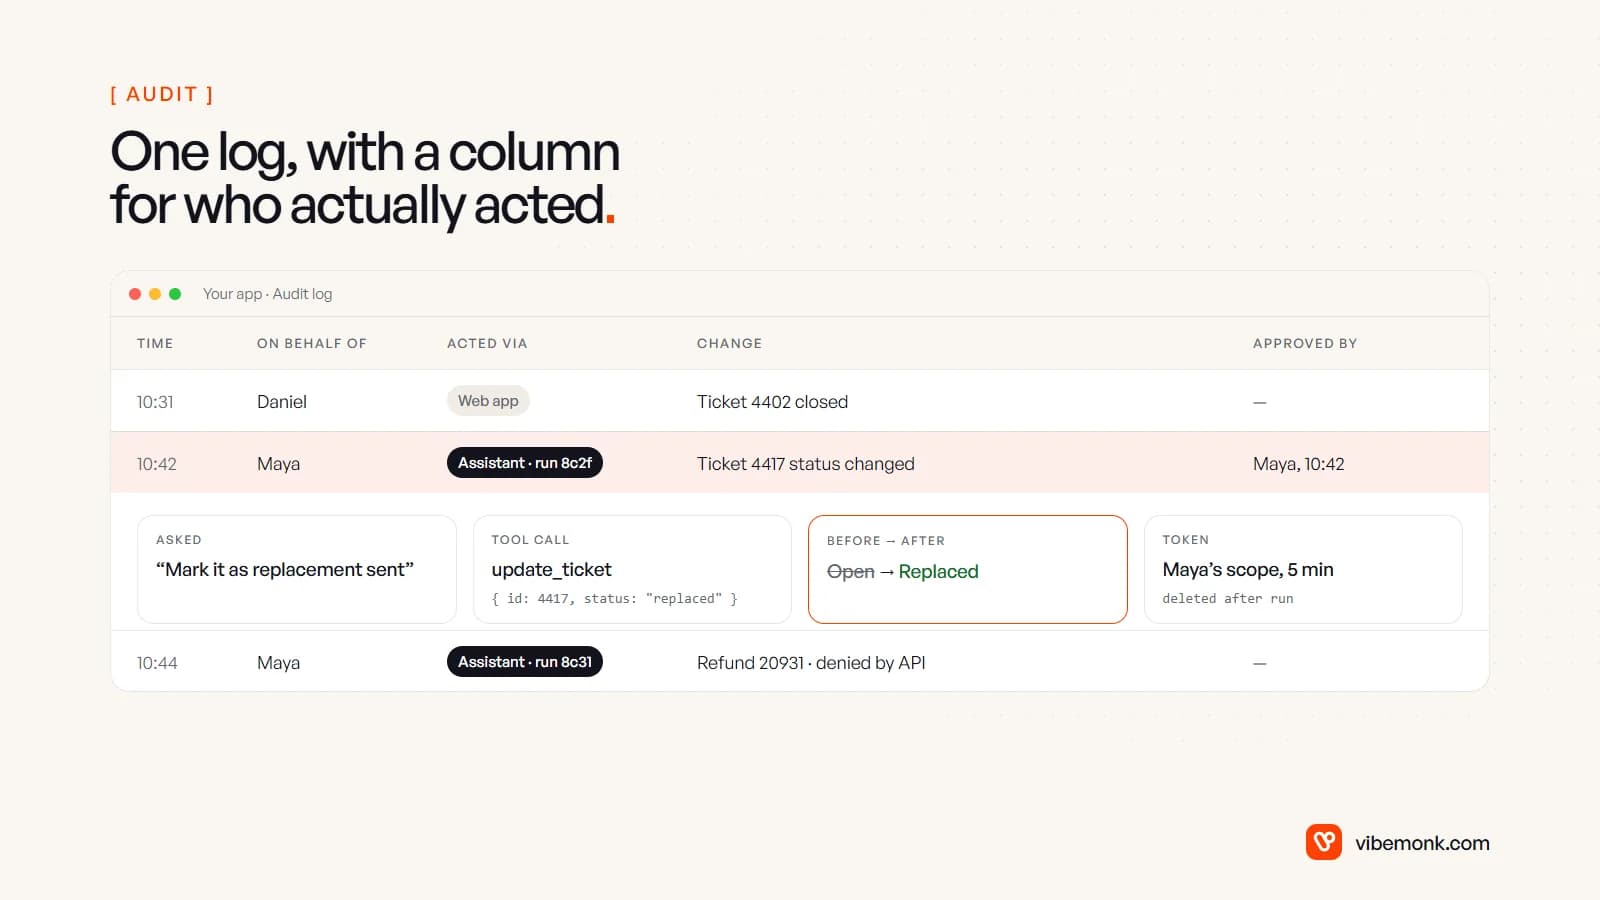Click the struck-through 'Open' status
This screenshot has height=900, width=1600.
point(851,572)
